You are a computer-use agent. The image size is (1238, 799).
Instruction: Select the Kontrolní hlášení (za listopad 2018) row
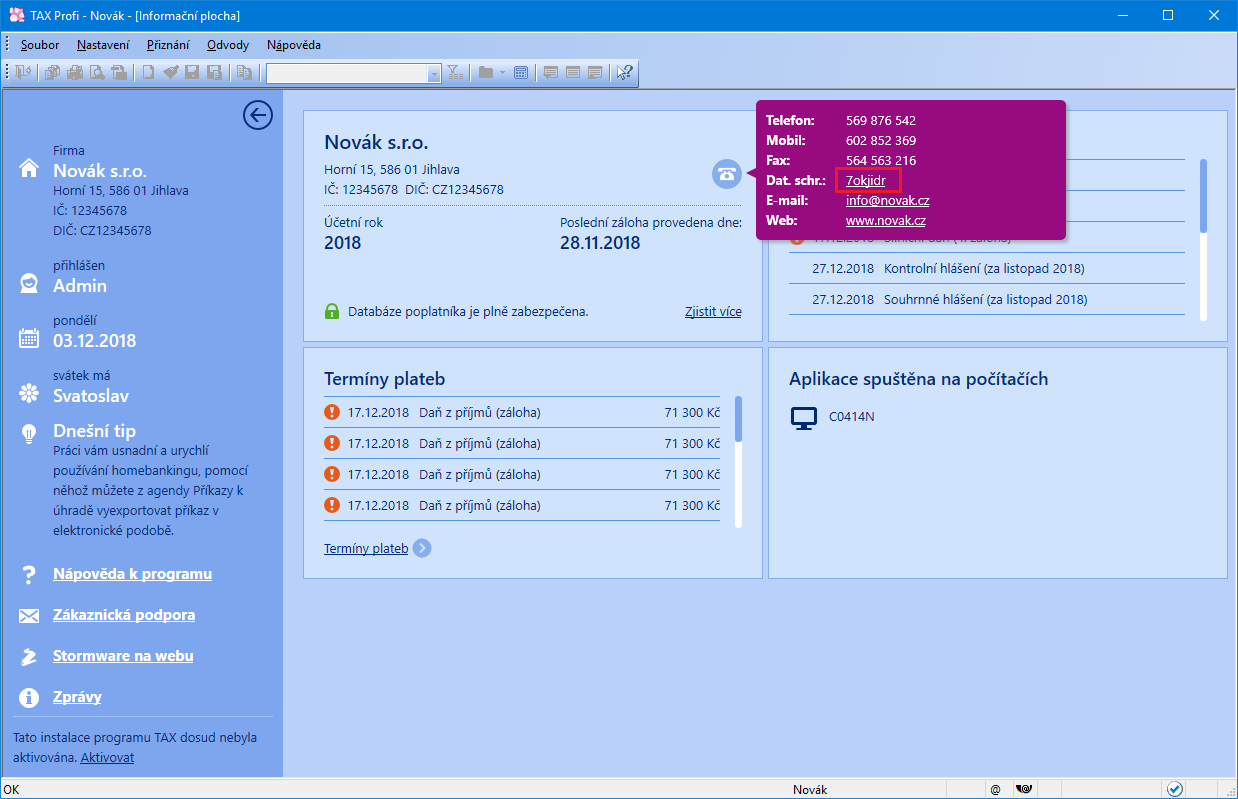coord(987,269)
